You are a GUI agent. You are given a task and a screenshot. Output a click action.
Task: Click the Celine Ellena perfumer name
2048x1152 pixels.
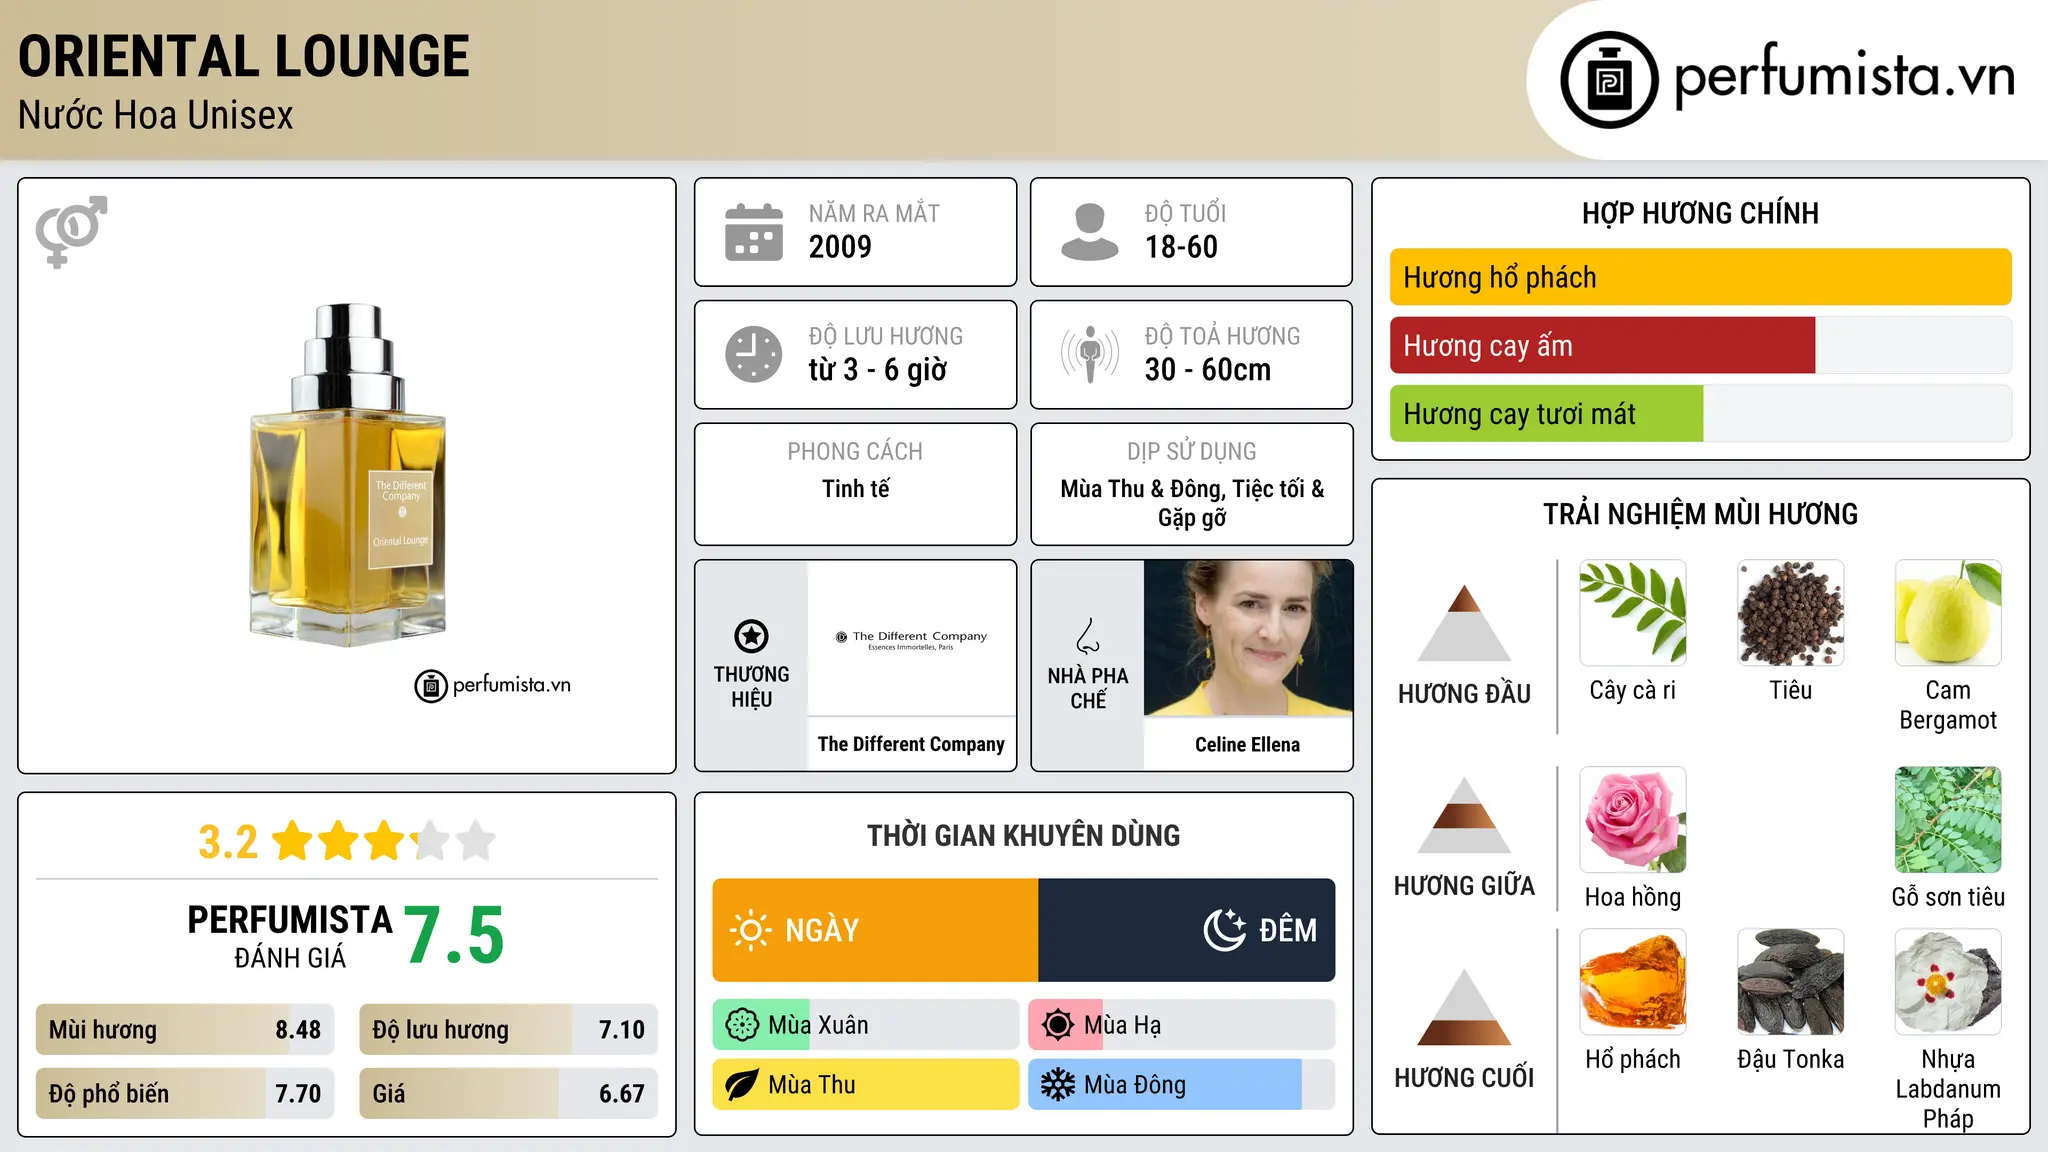[1248, 745]
